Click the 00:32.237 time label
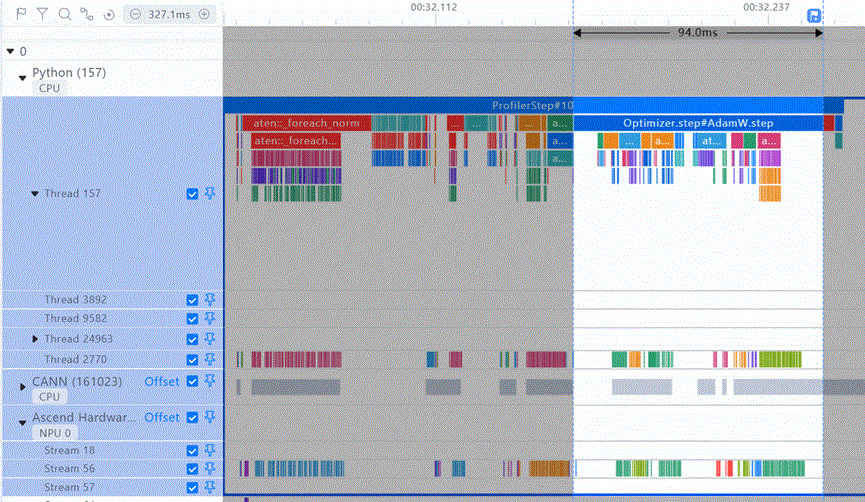This screenshot has width=865, height=502. (766, 7)
